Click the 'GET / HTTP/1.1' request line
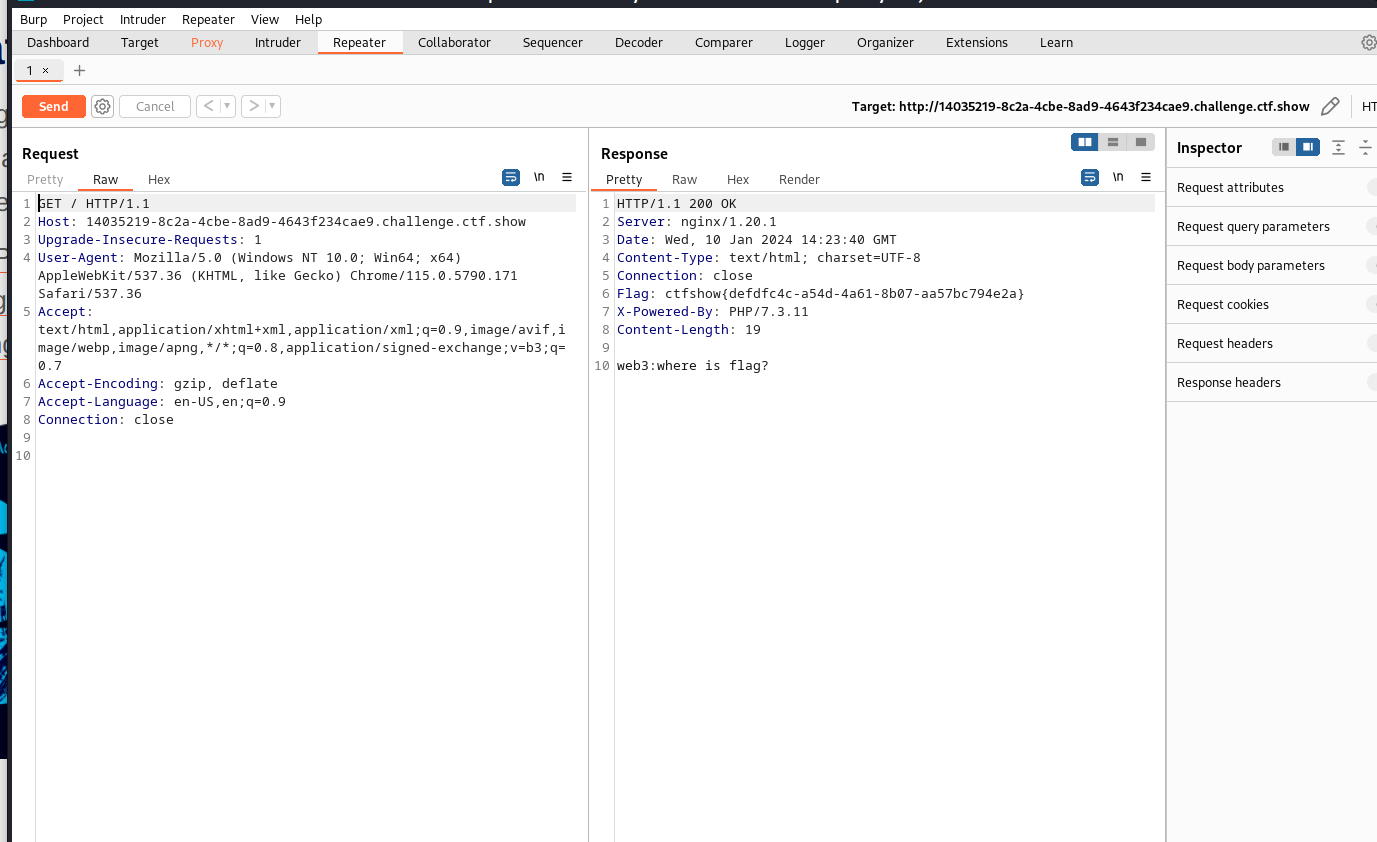This screenshot has width=1377, height=842. 94,203
